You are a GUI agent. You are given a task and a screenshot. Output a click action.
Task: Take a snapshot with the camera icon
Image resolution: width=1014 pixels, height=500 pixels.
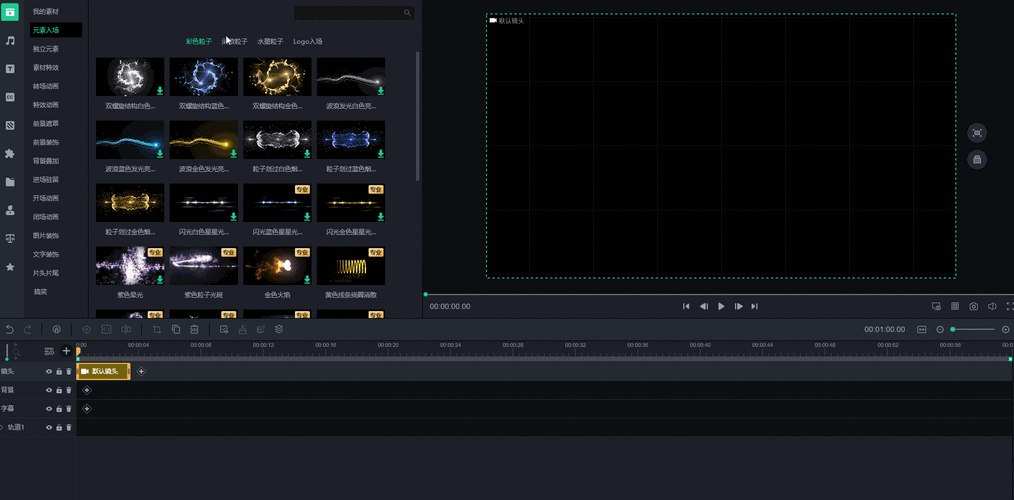point(973,307)
